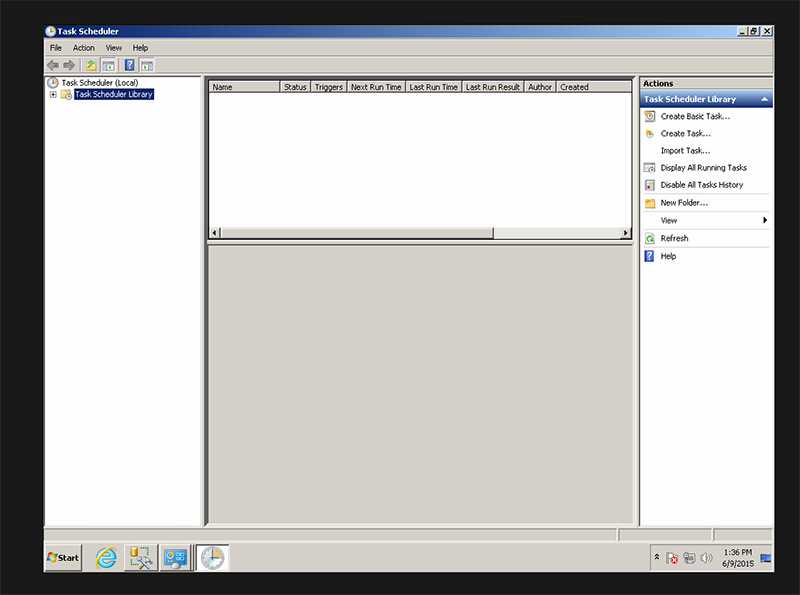Select Task Scheduler Library tree item

(114, 94)
